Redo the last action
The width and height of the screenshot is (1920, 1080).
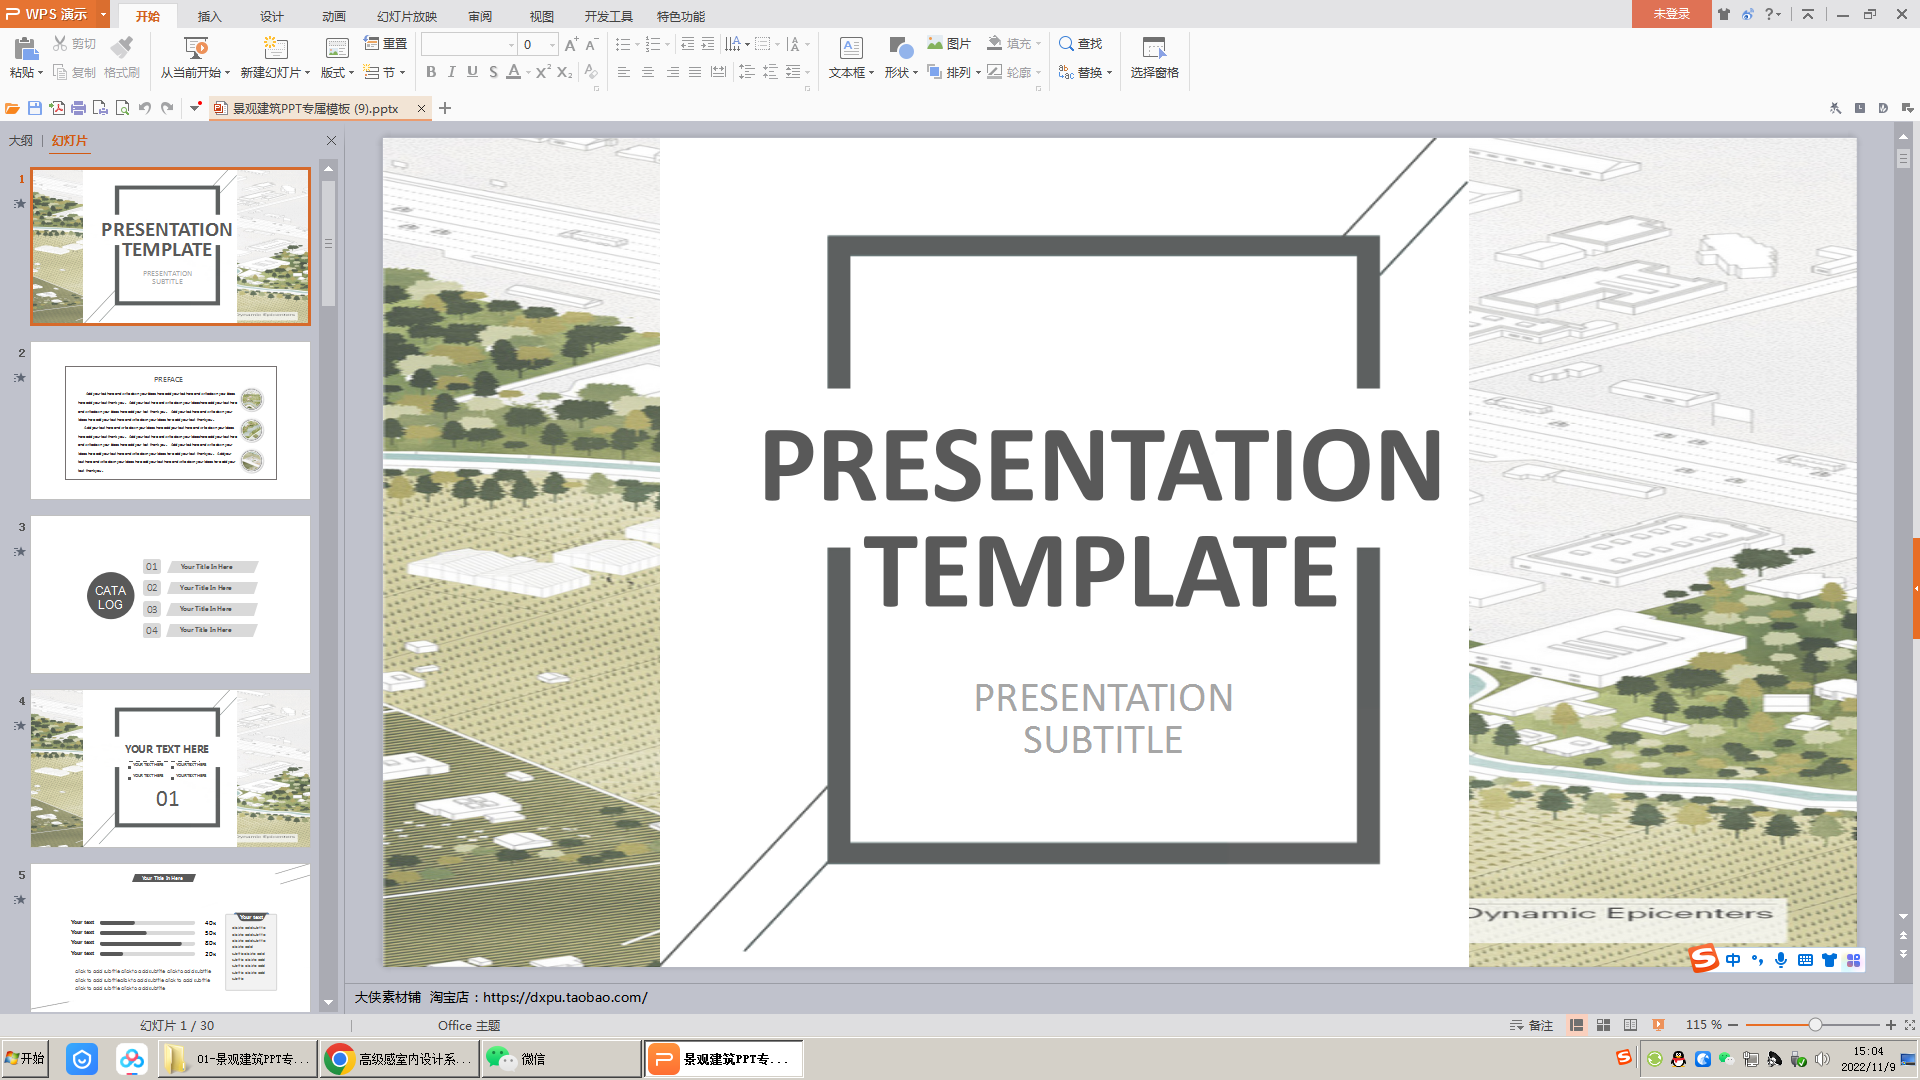[x=167, y=108]
